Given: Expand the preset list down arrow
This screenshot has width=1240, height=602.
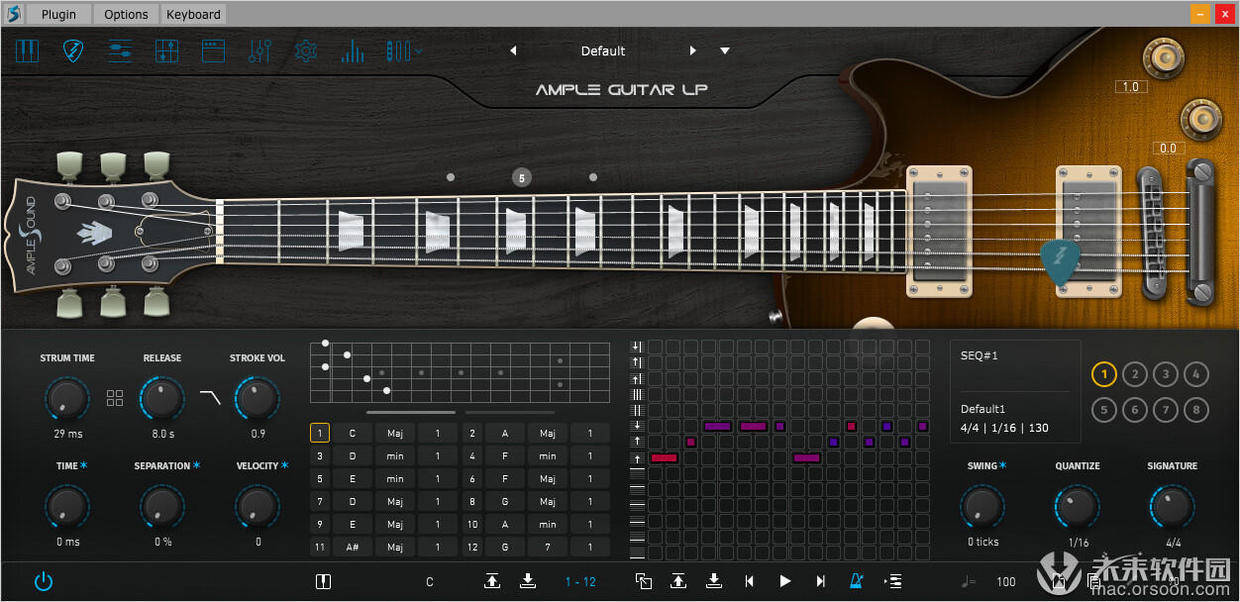Looking at the screenshot, I should (x=725, y=51).
